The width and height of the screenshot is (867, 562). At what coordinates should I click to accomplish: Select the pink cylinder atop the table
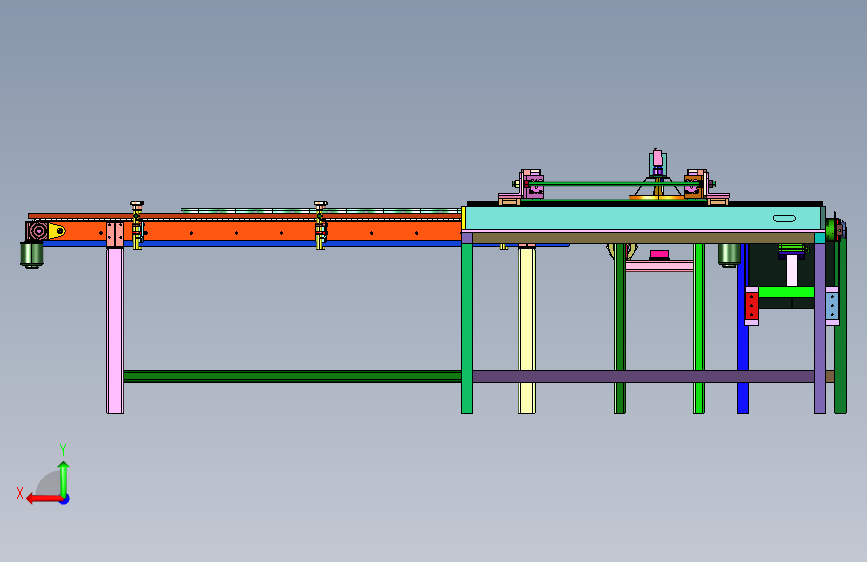click(657, 158)
